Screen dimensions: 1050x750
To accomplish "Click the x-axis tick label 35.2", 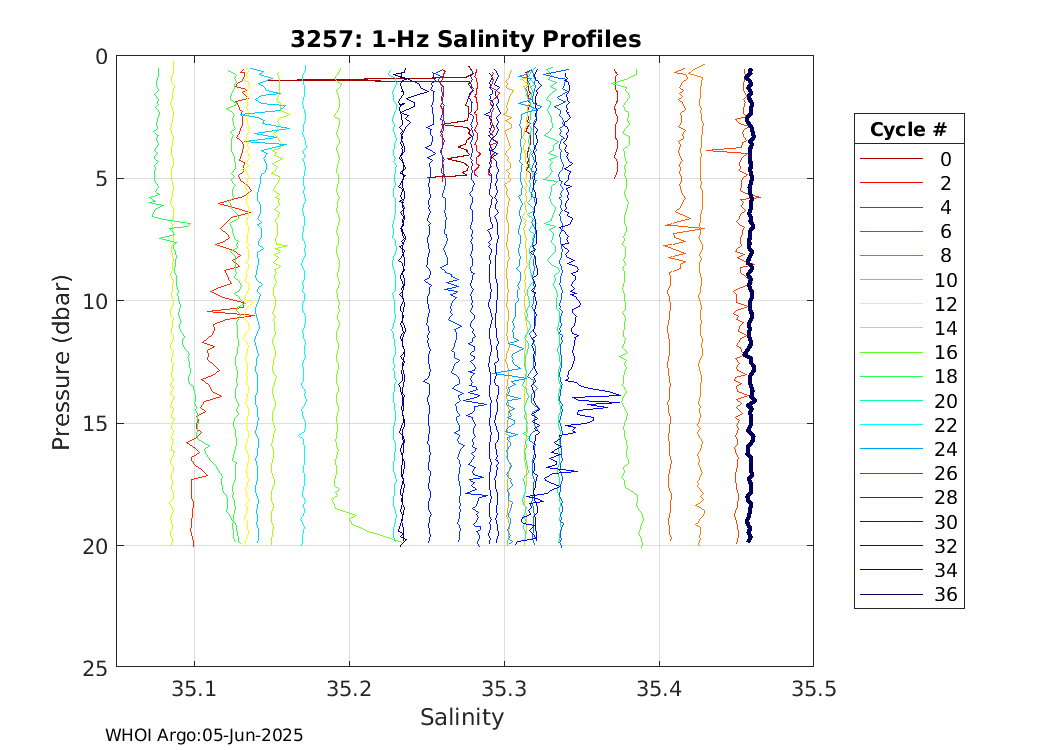I will (349, 688).
